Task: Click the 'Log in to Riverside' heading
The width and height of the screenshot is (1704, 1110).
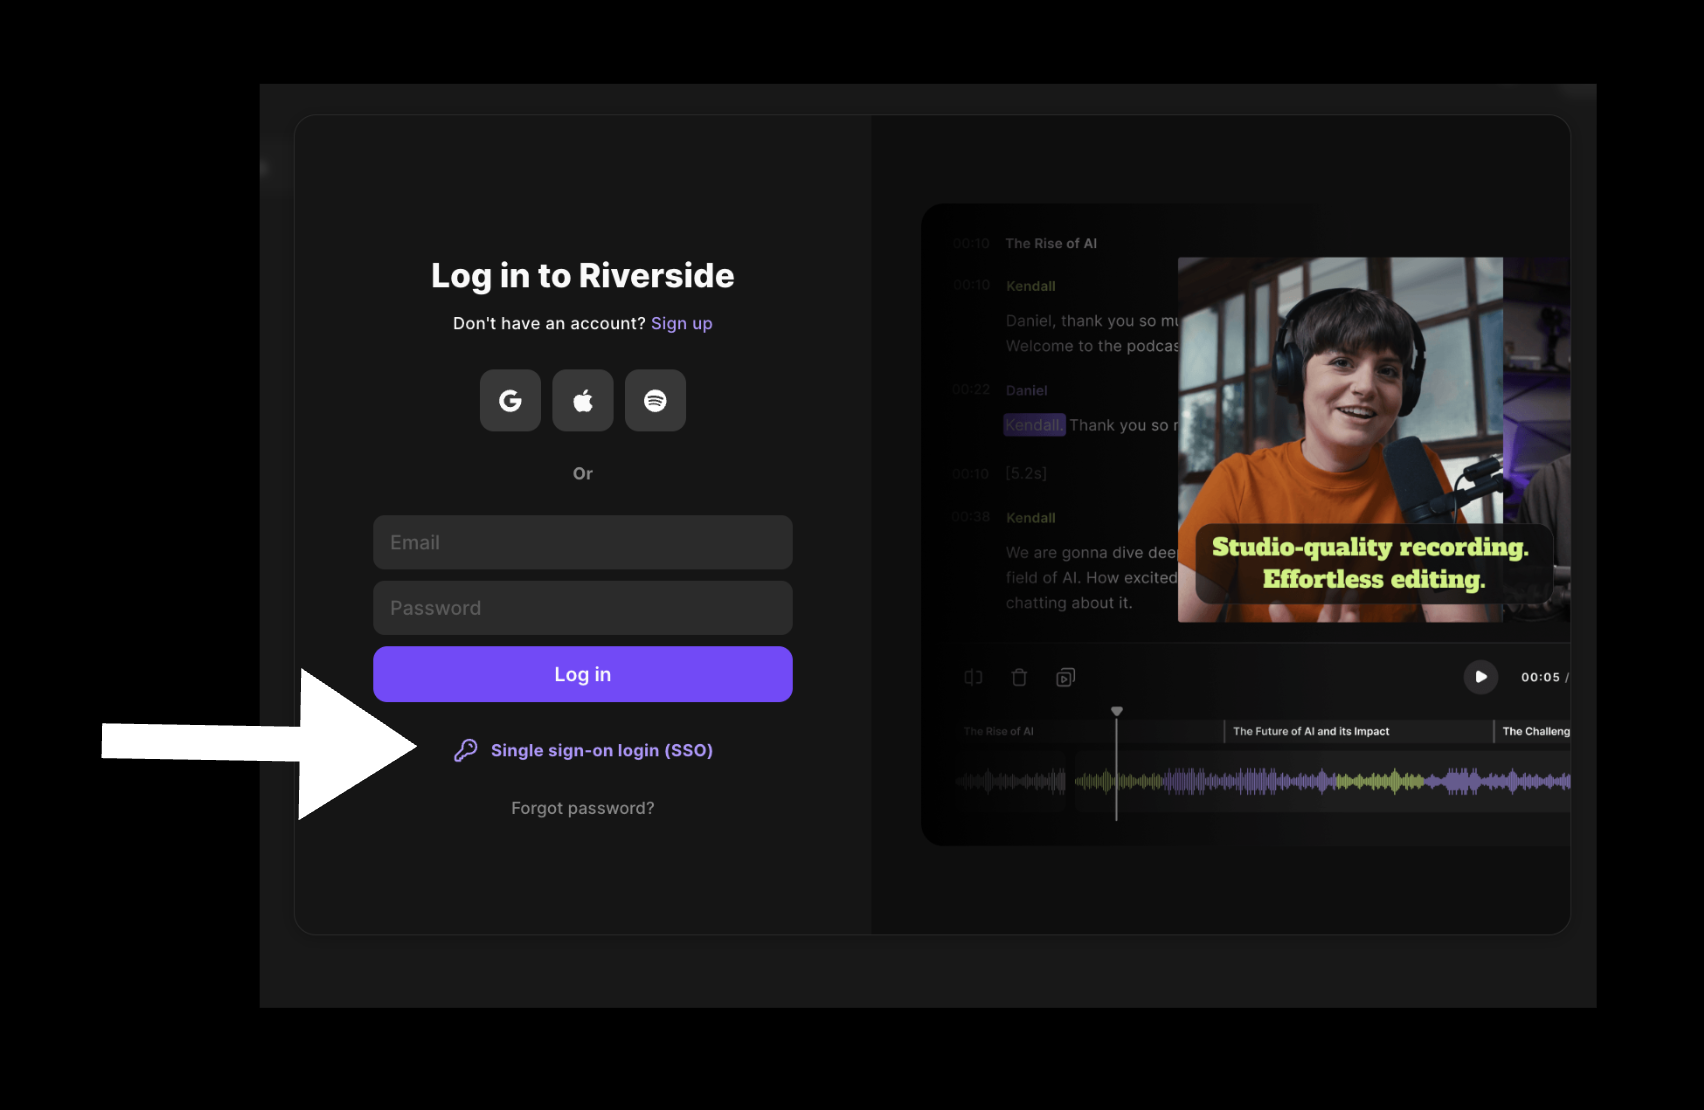Action: (583, 275)
